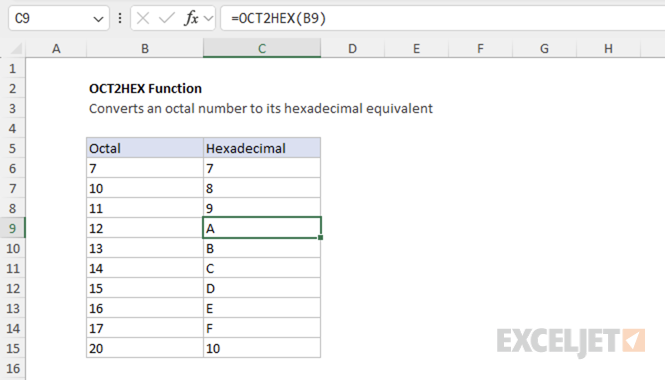Click octal cell containing 13
The width and height of the screenshot is (665, 380).
[x=145, y=248]
